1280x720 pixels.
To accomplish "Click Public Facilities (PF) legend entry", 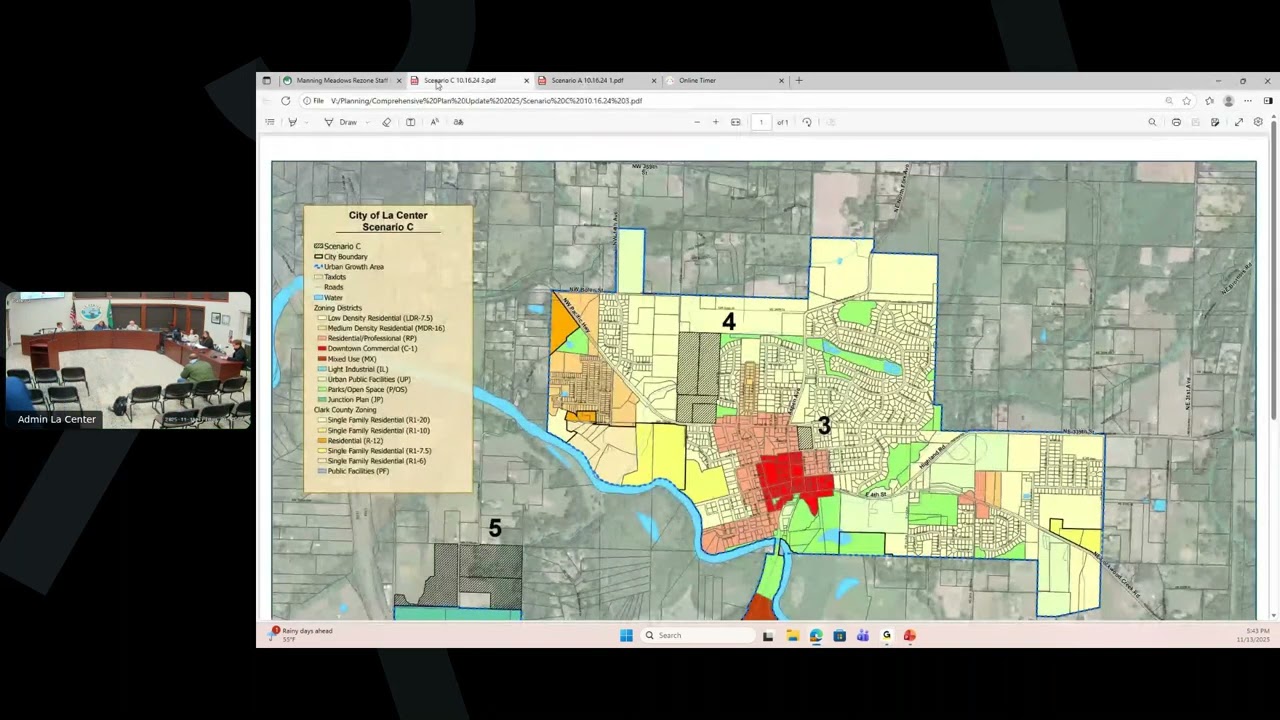I will [x=353, y=471].
